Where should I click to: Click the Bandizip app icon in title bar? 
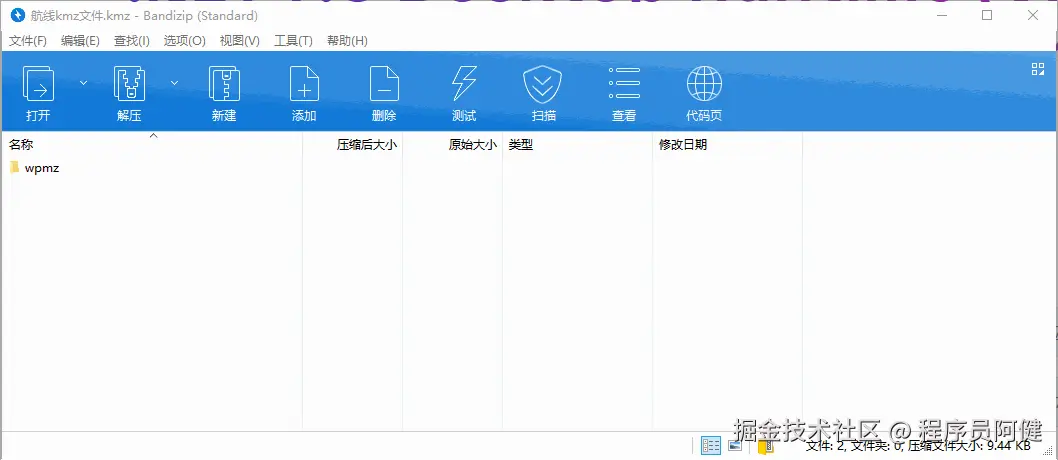point(18,15)
